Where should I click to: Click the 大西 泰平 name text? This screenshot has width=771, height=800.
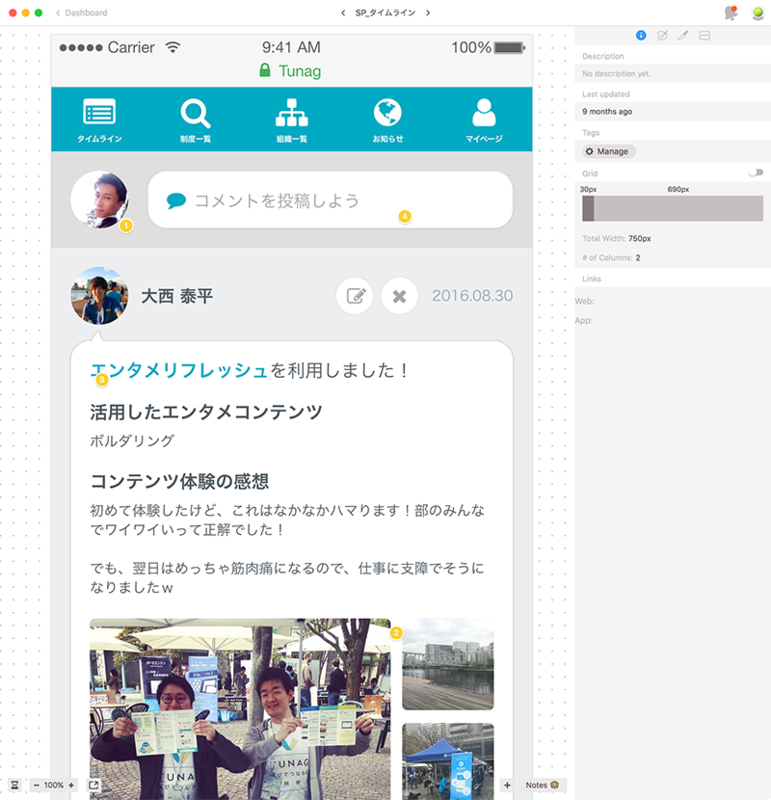(x=177, y=296)
